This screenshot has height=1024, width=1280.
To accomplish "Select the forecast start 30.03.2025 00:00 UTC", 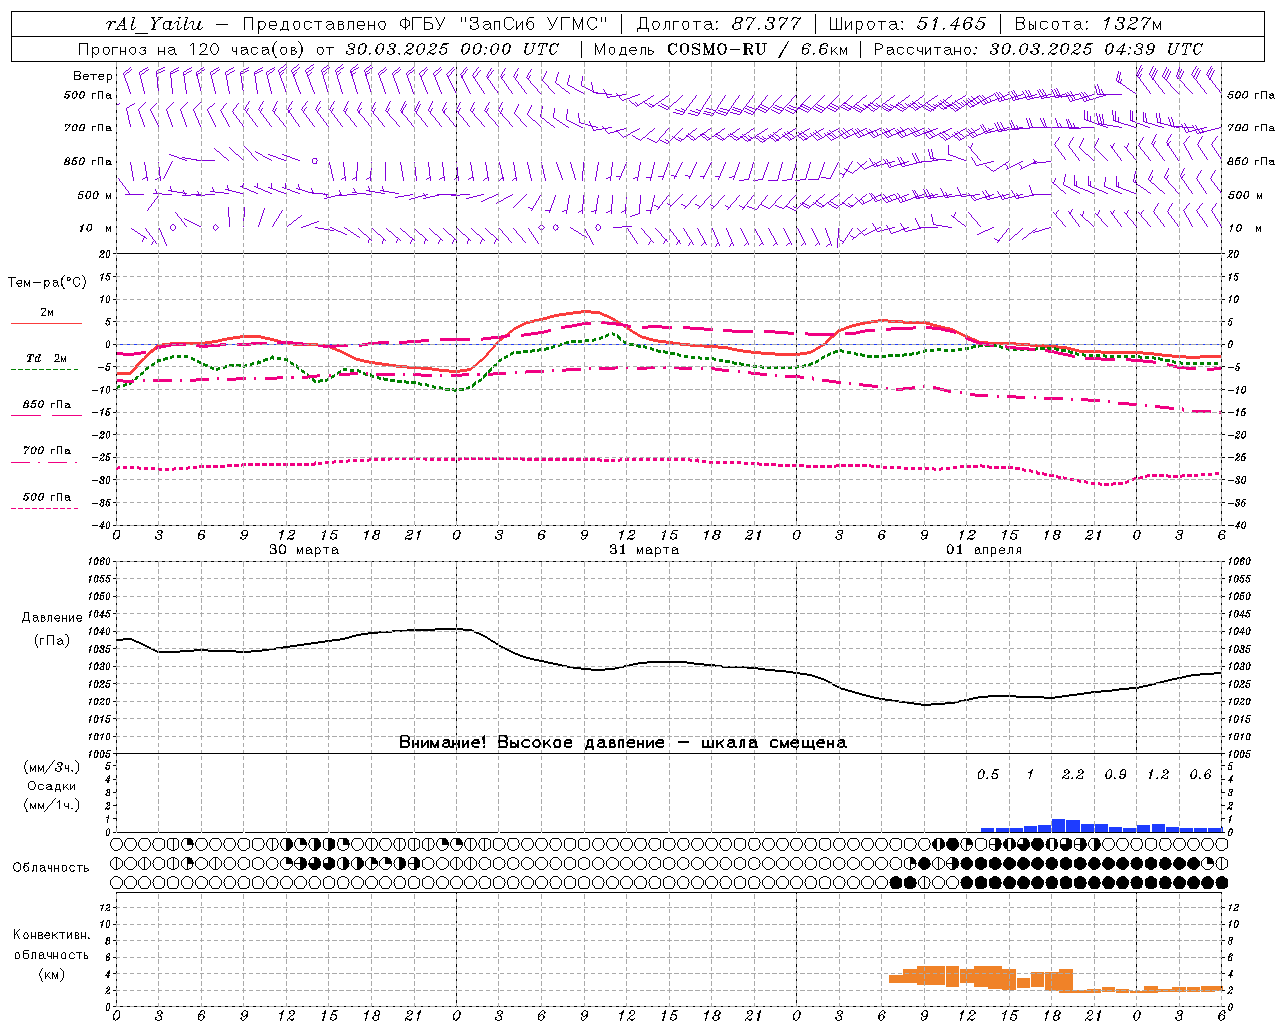I will (x=452, y=49).
